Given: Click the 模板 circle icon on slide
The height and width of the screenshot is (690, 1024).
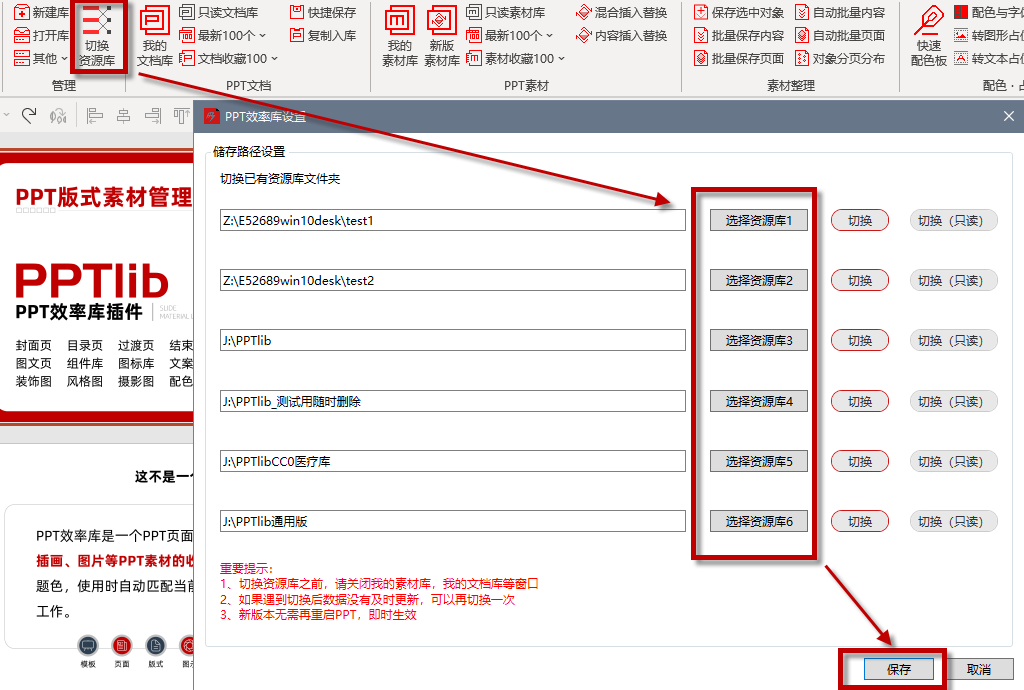Looking at the screenshot, I should click(88, 646).
